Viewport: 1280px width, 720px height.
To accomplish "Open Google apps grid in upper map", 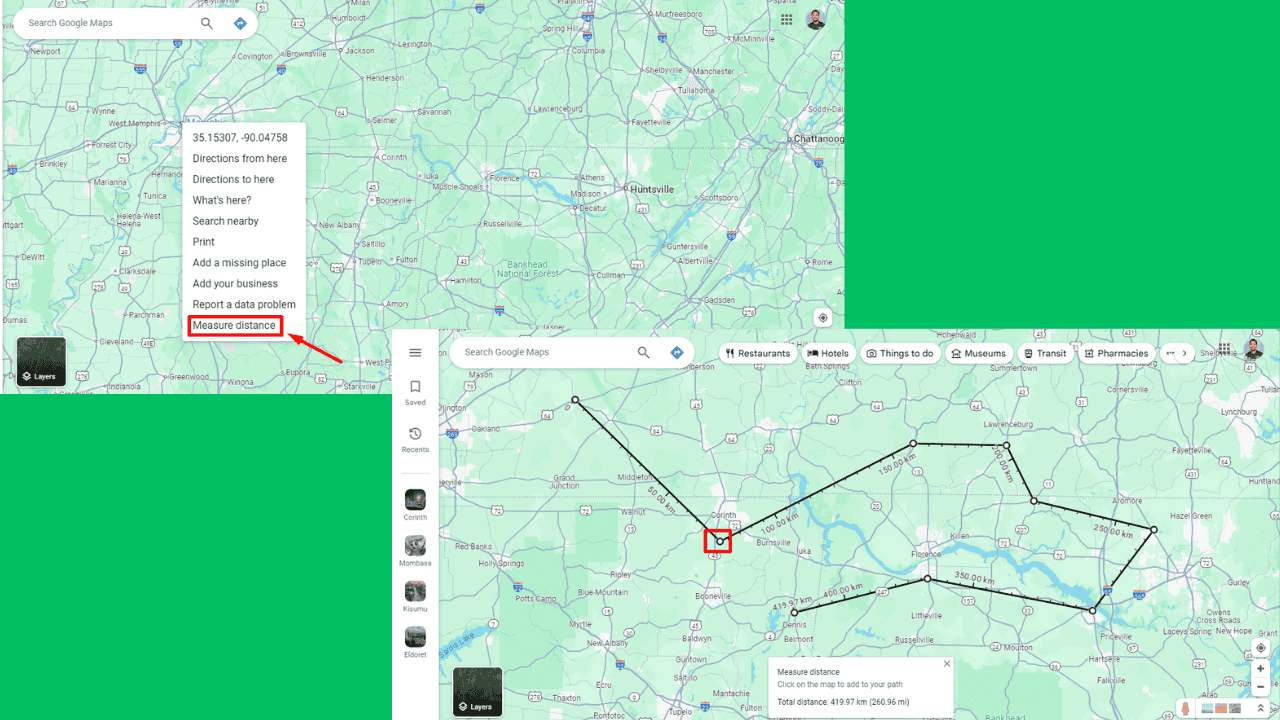I will point(787,19).
